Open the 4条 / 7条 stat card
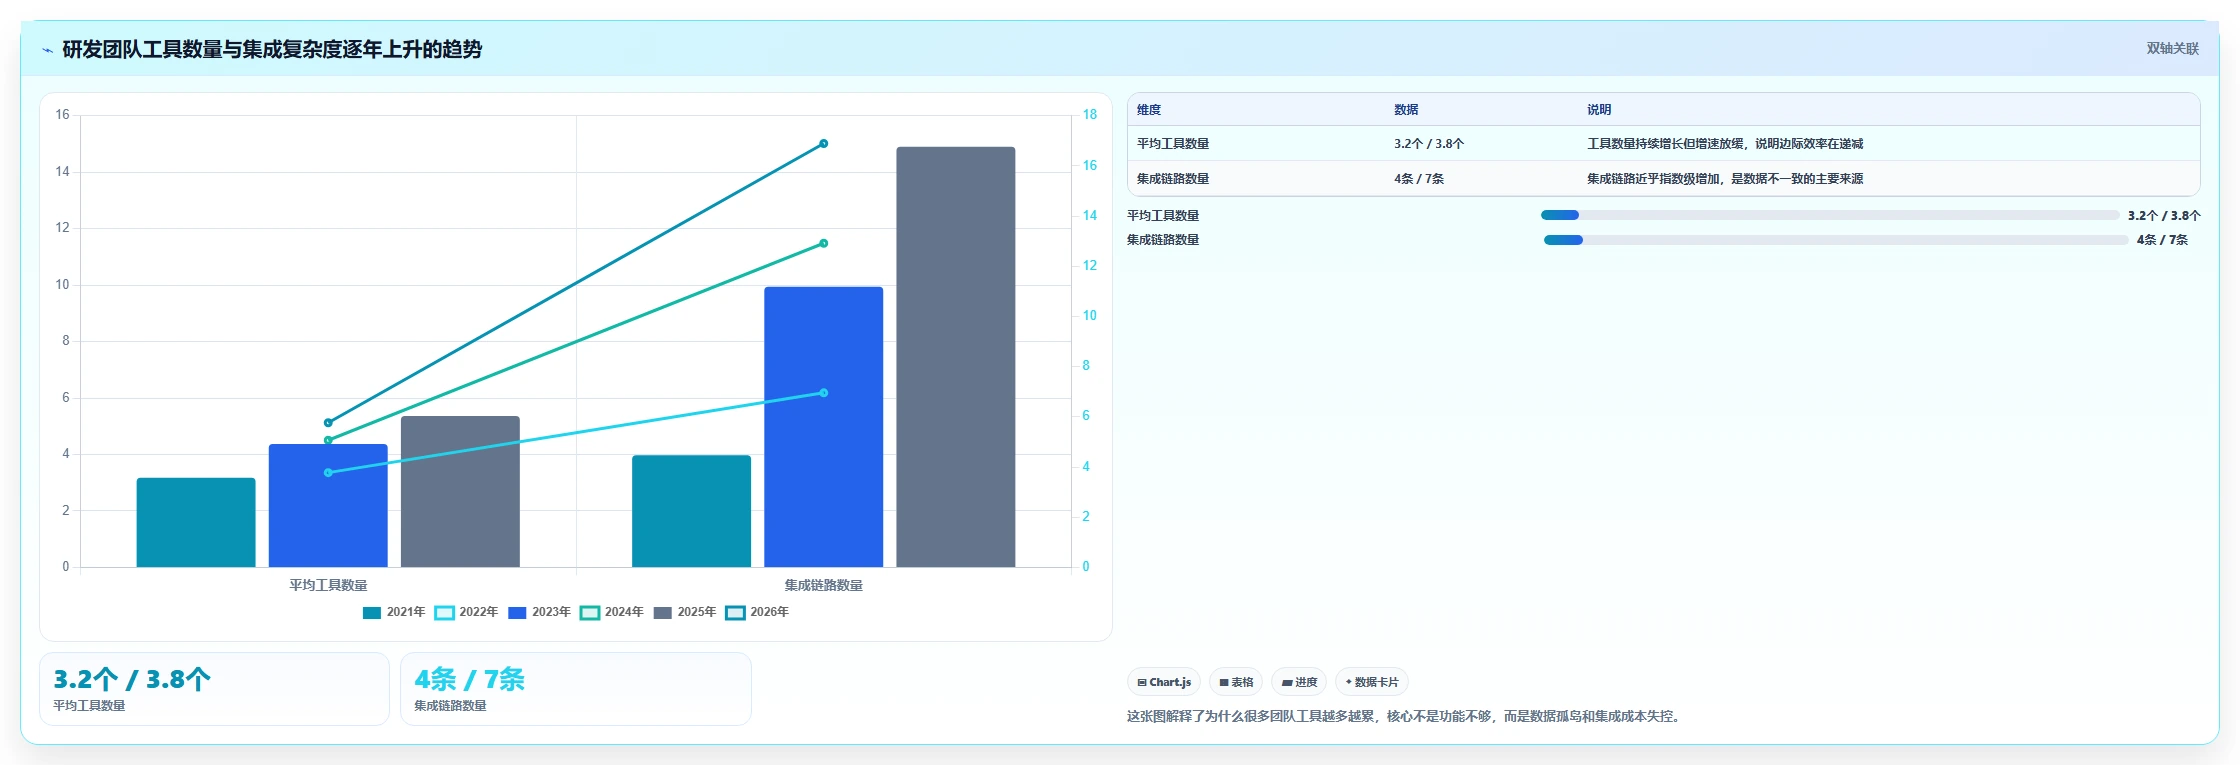The image size is (2240, 765). click(576, 689)
